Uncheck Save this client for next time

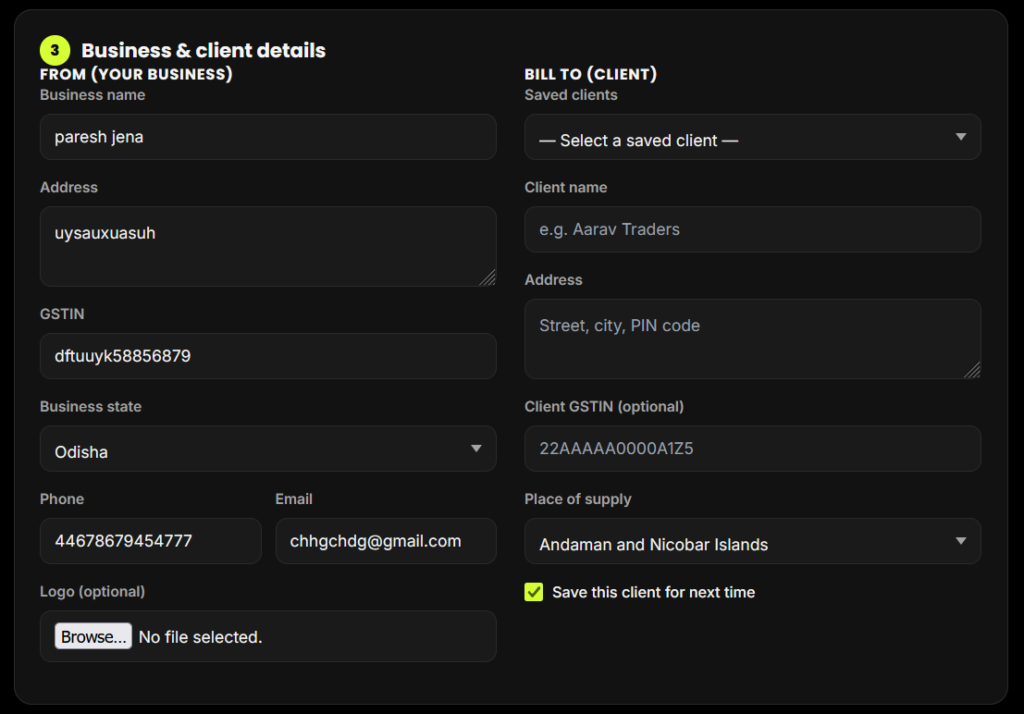(534, 592)
